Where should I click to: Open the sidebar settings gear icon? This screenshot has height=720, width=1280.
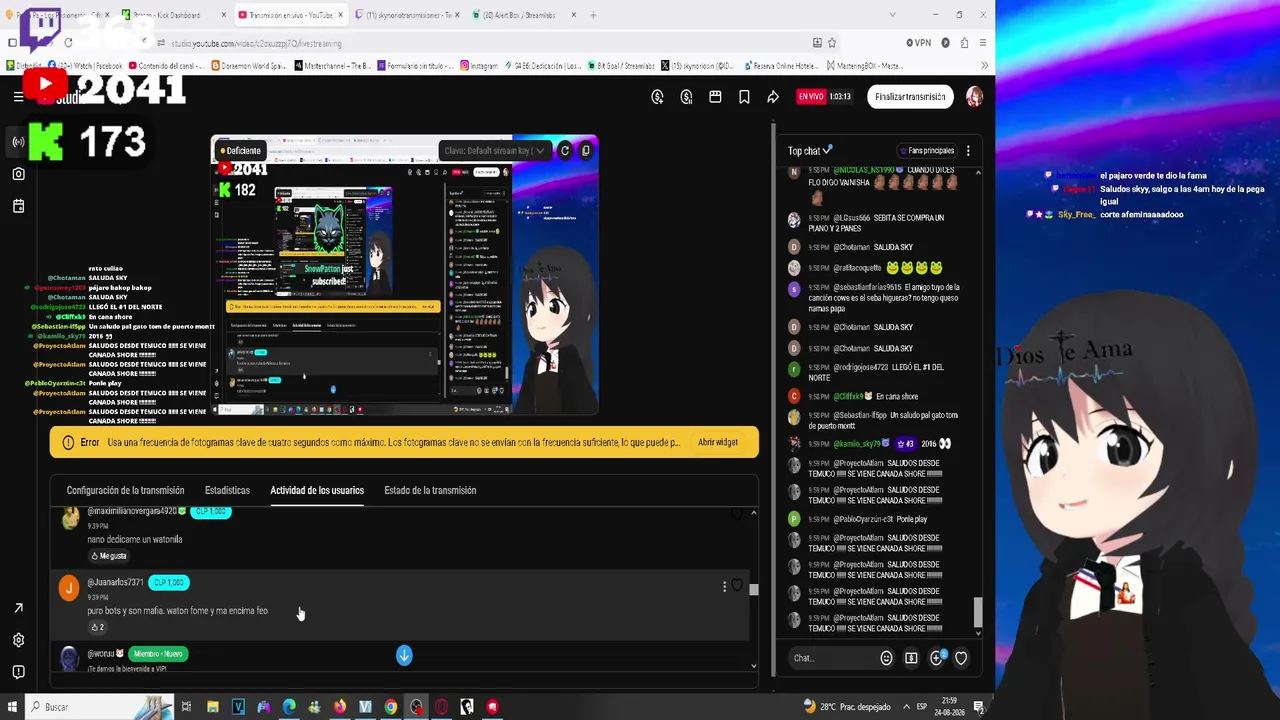tap(18, 640)
